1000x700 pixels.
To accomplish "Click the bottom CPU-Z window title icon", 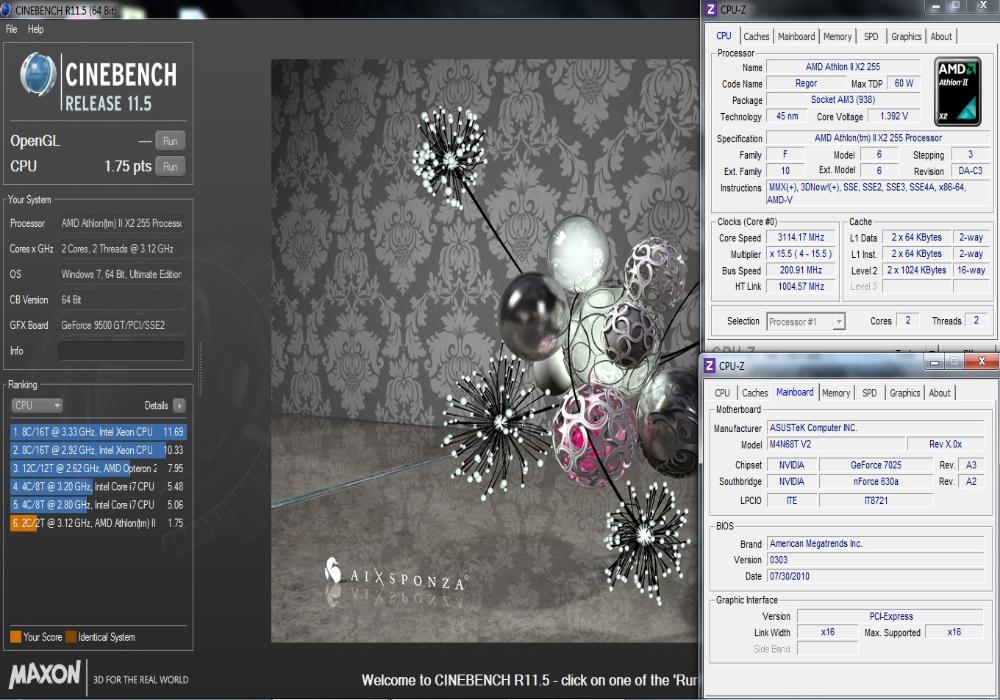I will point(709,366).
